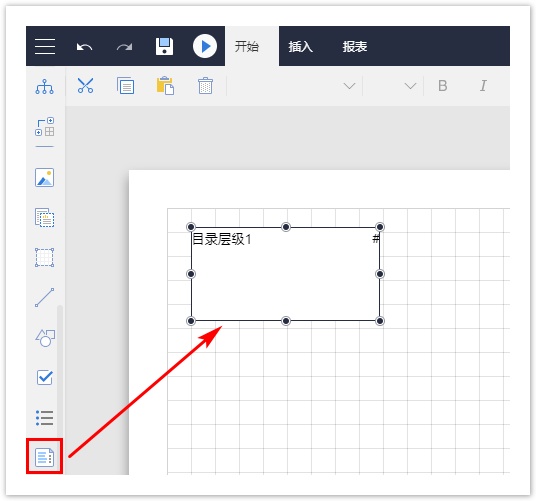Viewport: 536px width, 501px height.
Task: Preview the report with play button
Action: pos(205,46)
